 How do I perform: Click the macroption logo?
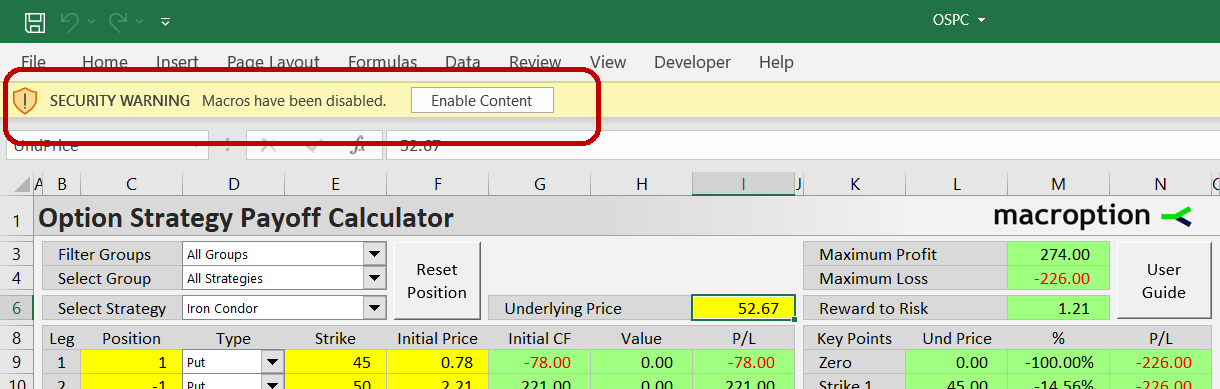pyautogui.click(x=1093, y=215)
